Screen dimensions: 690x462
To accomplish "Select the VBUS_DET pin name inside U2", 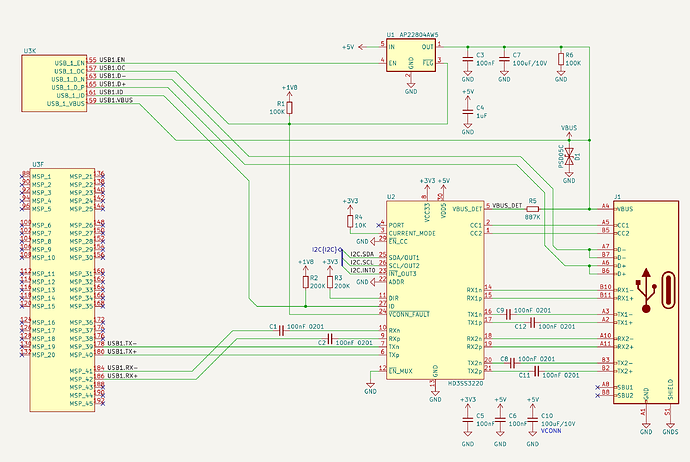I will click(x=467, y=209).
